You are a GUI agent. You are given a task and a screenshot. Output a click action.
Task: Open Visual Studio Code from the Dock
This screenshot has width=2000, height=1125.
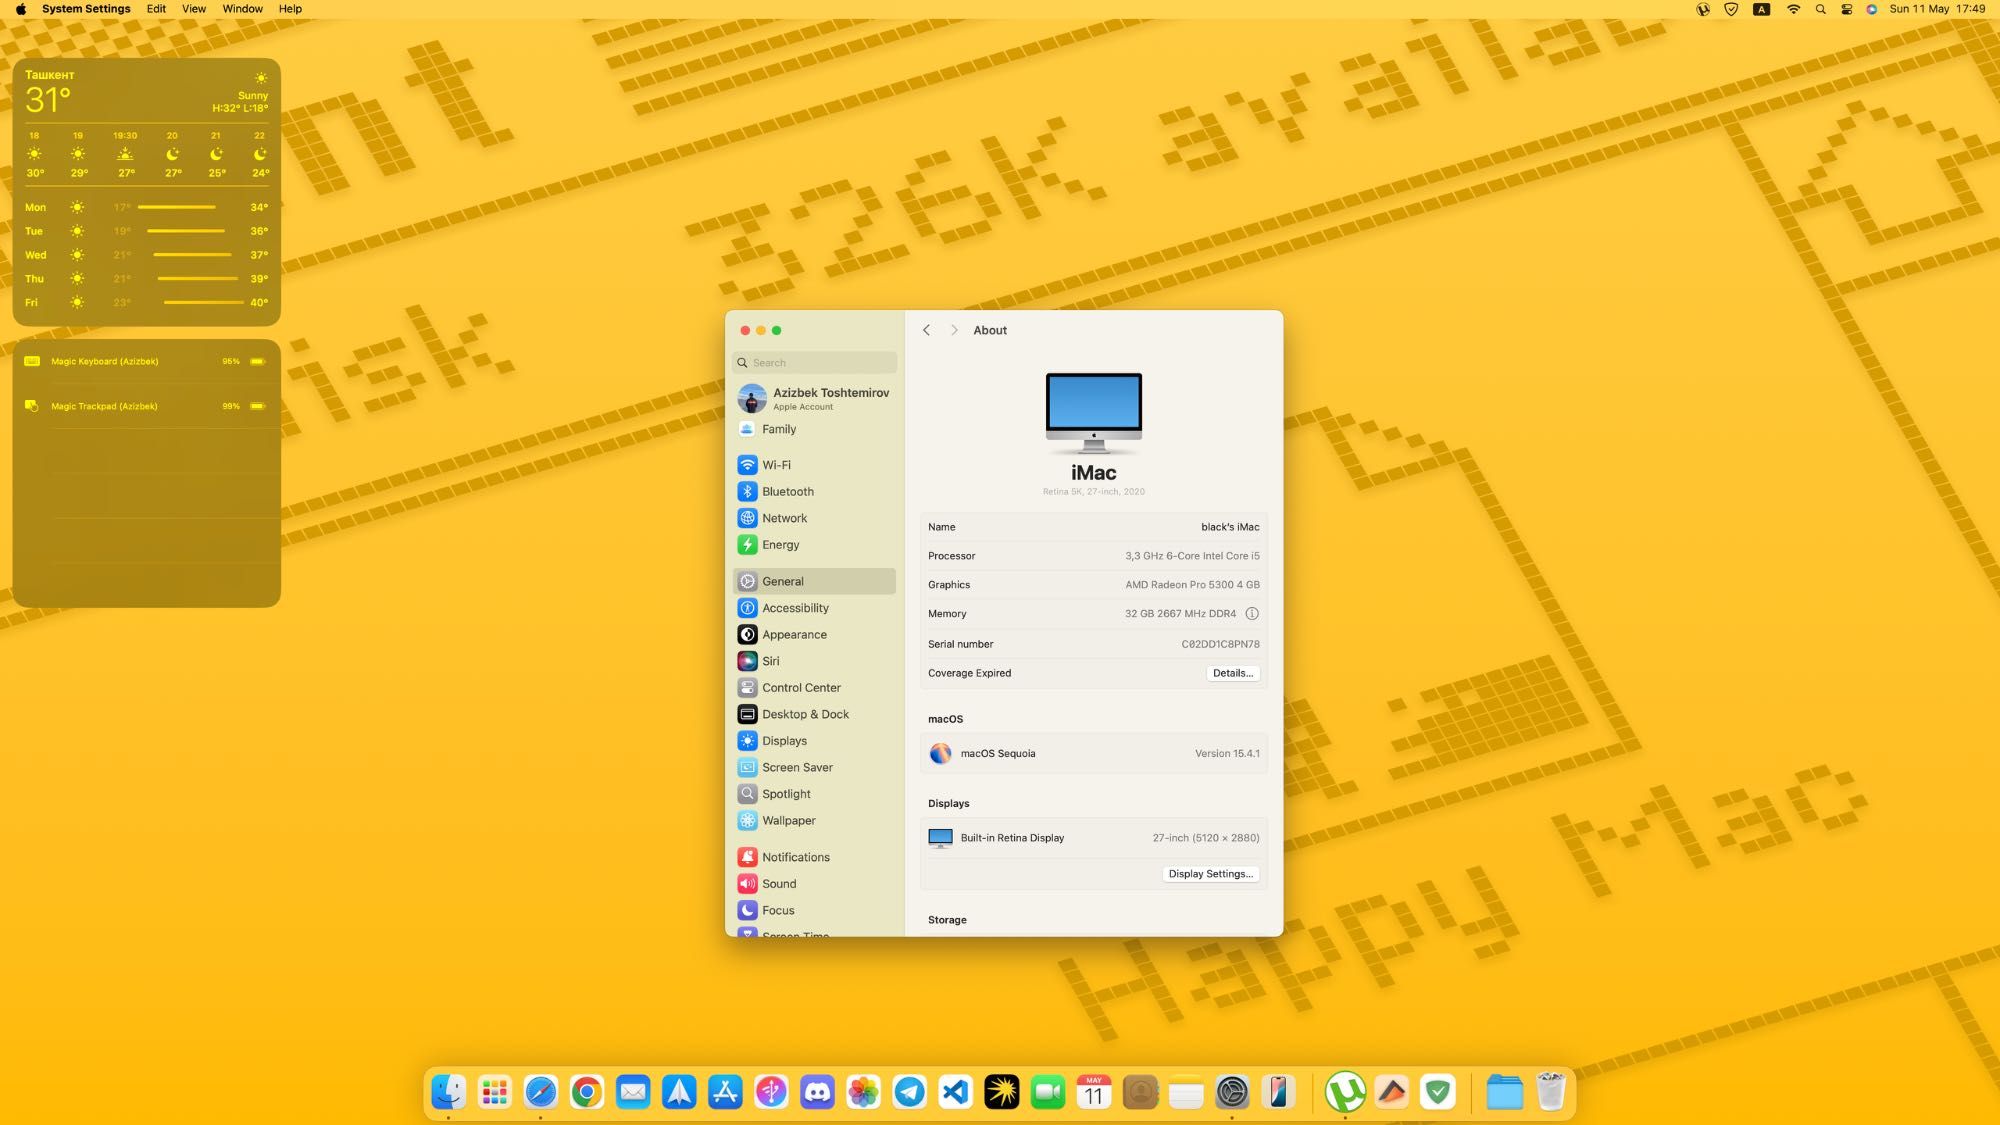point(956,1092)
